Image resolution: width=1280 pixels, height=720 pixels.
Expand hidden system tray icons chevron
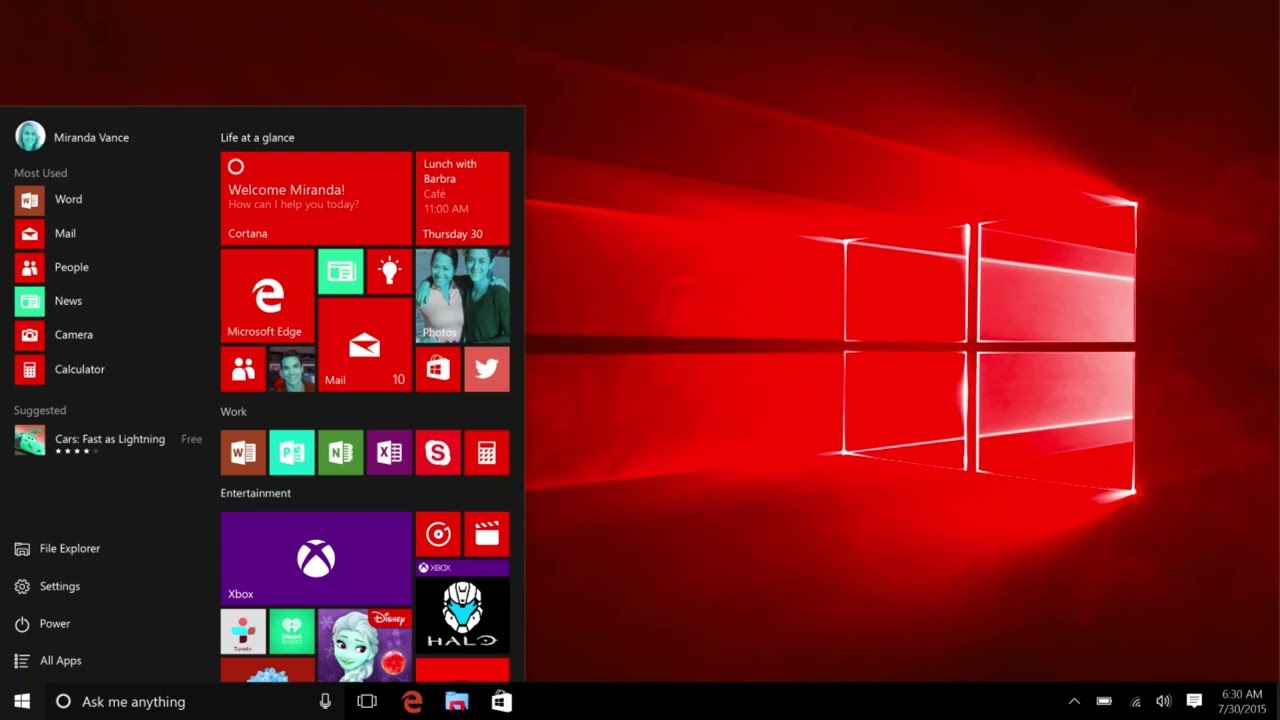pos(1074,701)
